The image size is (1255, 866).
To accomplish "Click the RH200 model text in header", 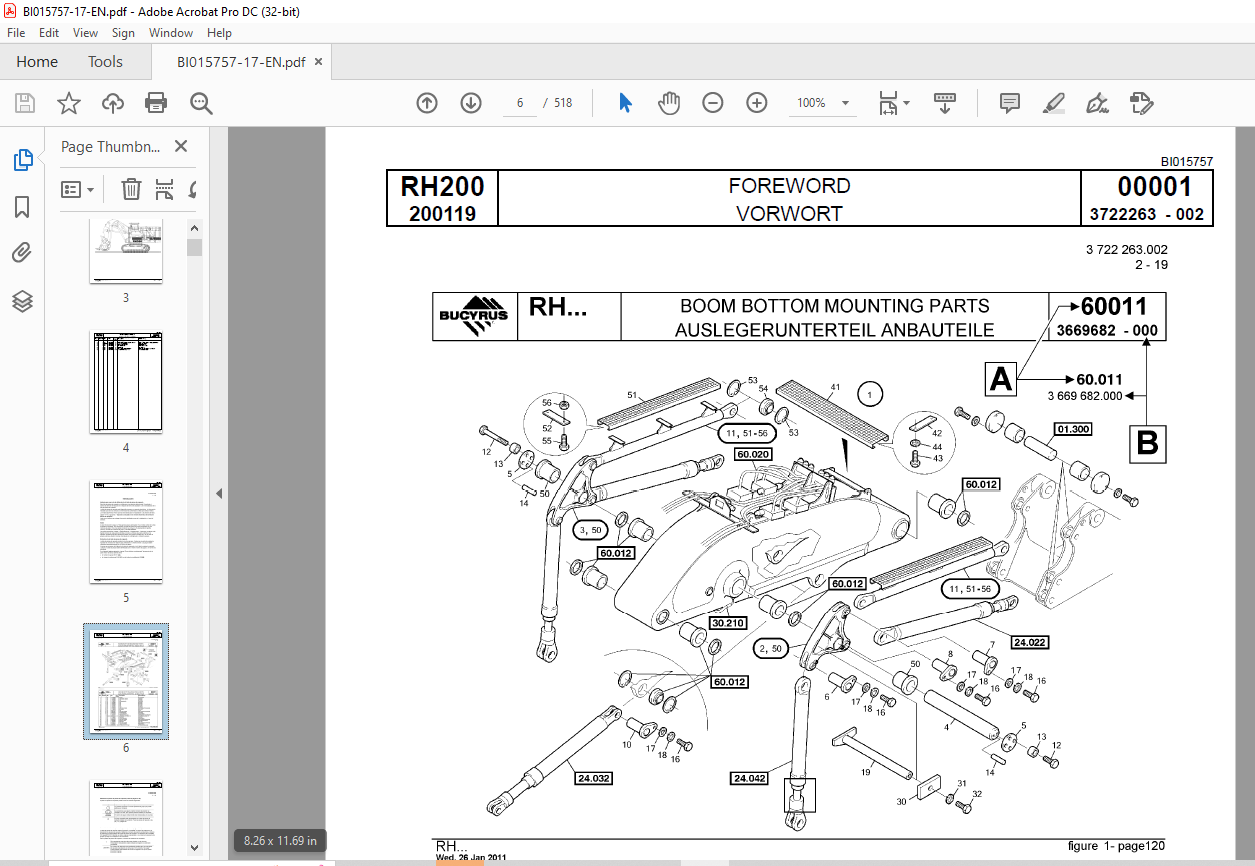I will (x=442, y=187).
